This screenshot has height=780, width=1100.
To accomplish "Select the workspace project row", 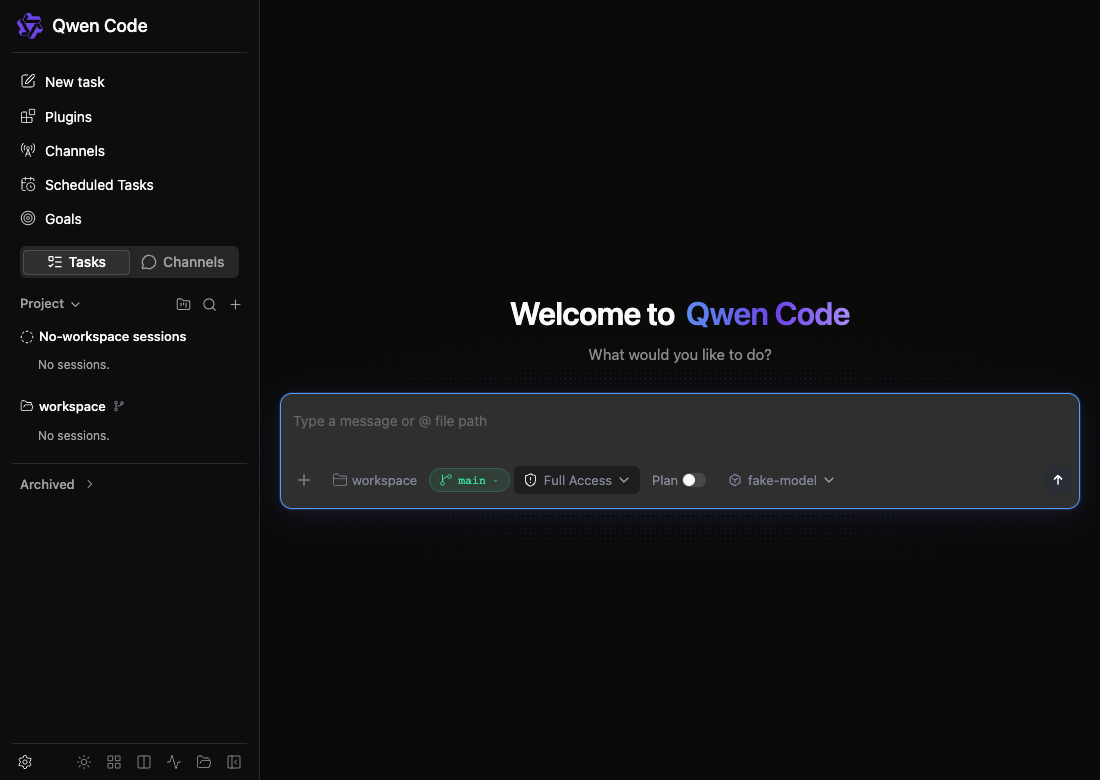I will point(64,406).
